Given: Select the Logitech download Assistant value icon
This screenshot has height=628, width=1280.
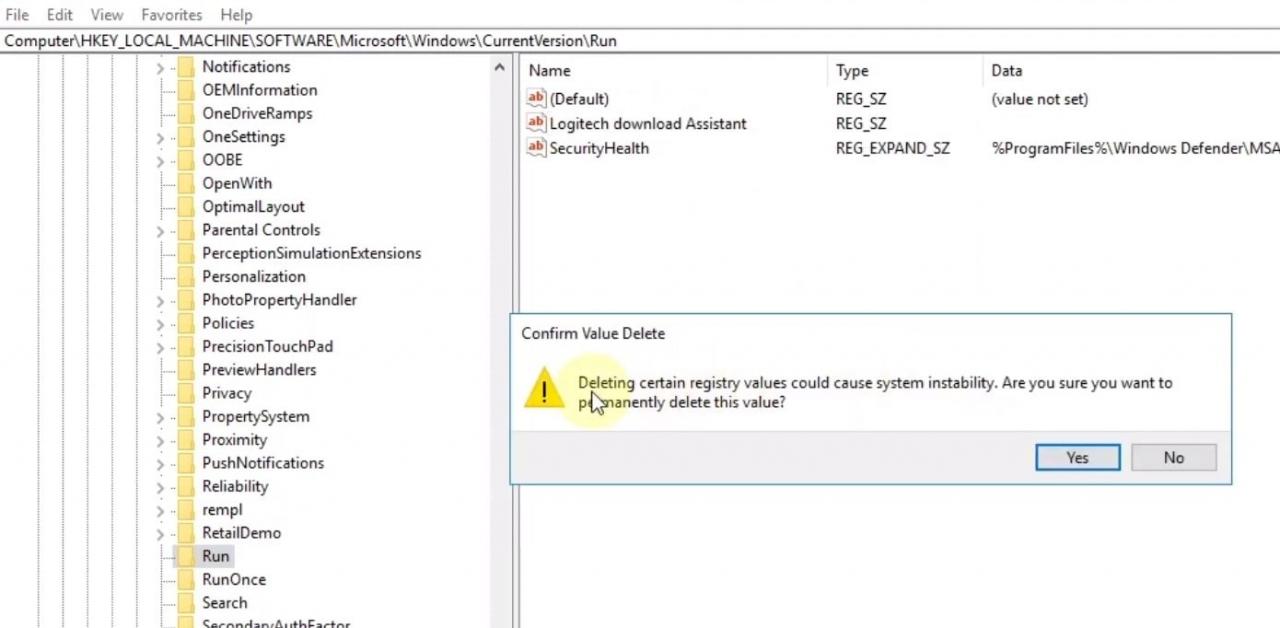Looking at the screenshot, I should (536, 123).
